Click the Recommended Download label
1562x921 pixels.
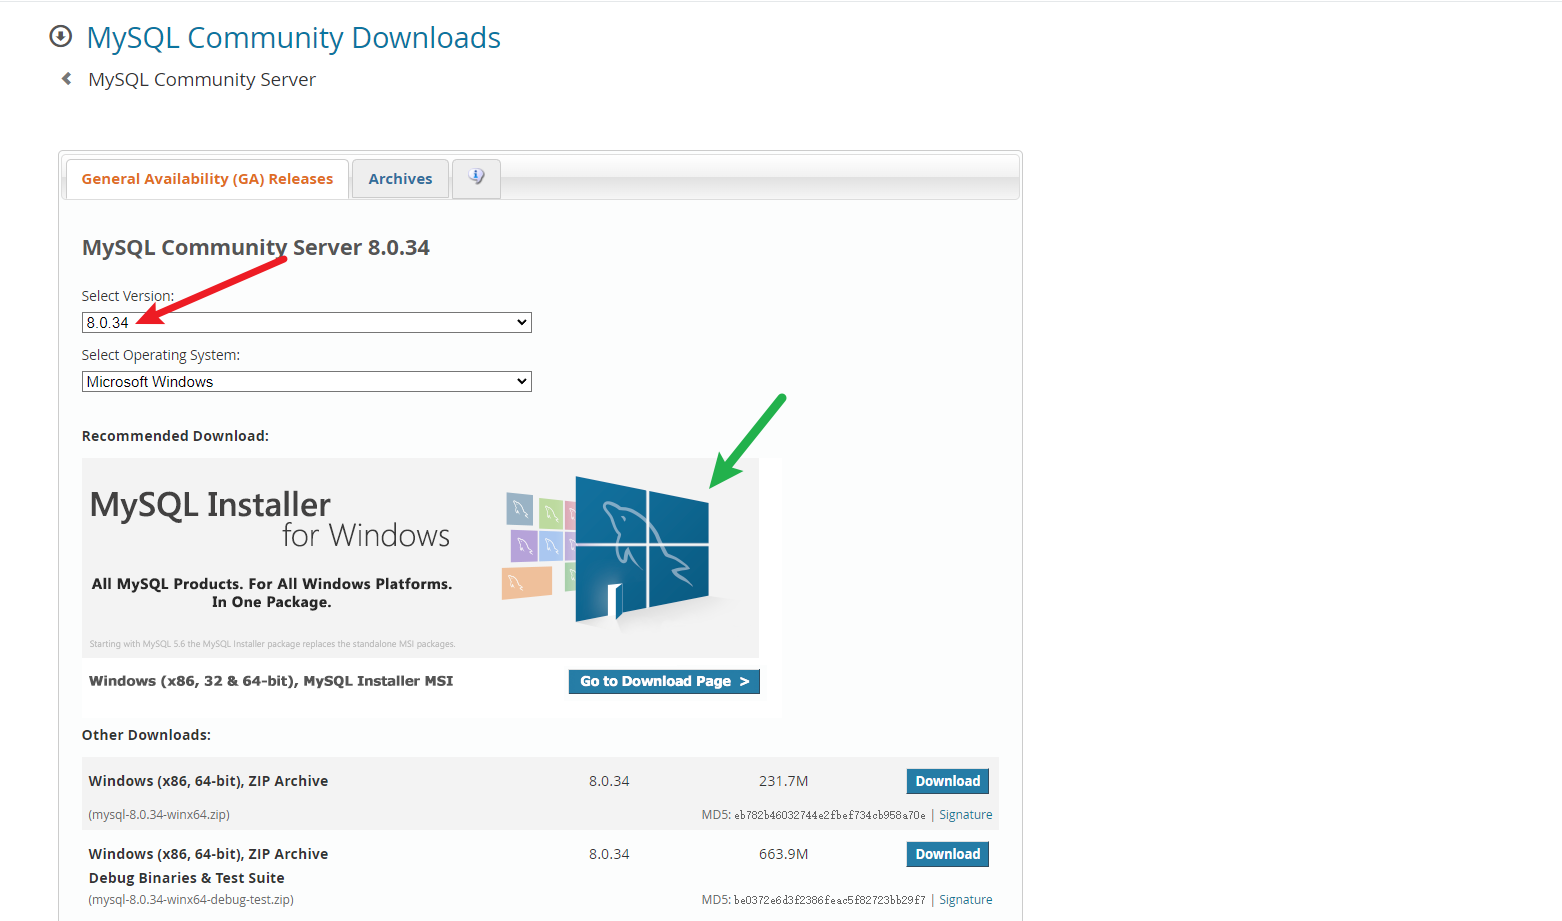[175, 436]
